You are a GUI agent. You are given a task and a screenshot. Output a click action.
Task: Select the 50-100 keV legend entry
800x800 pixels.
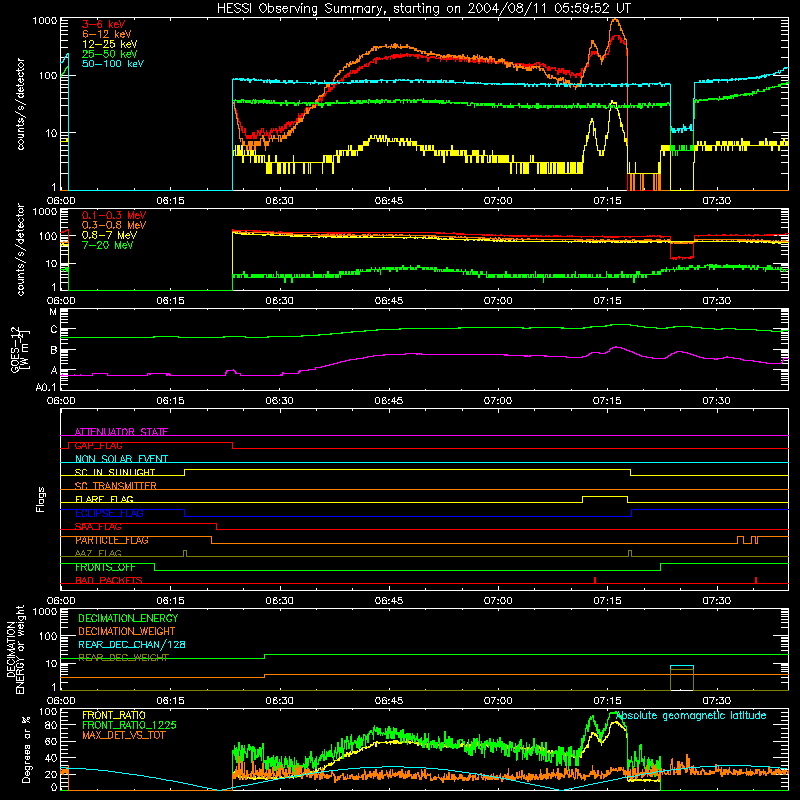tap(113, 64)
